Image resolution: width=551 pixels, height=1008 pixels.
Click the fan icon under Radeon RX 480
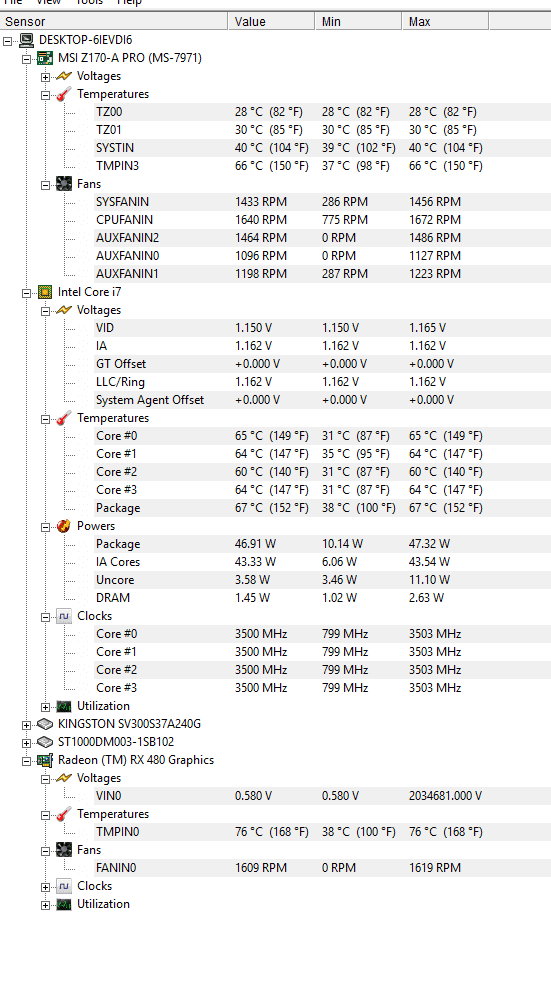(x=64, y=850)
